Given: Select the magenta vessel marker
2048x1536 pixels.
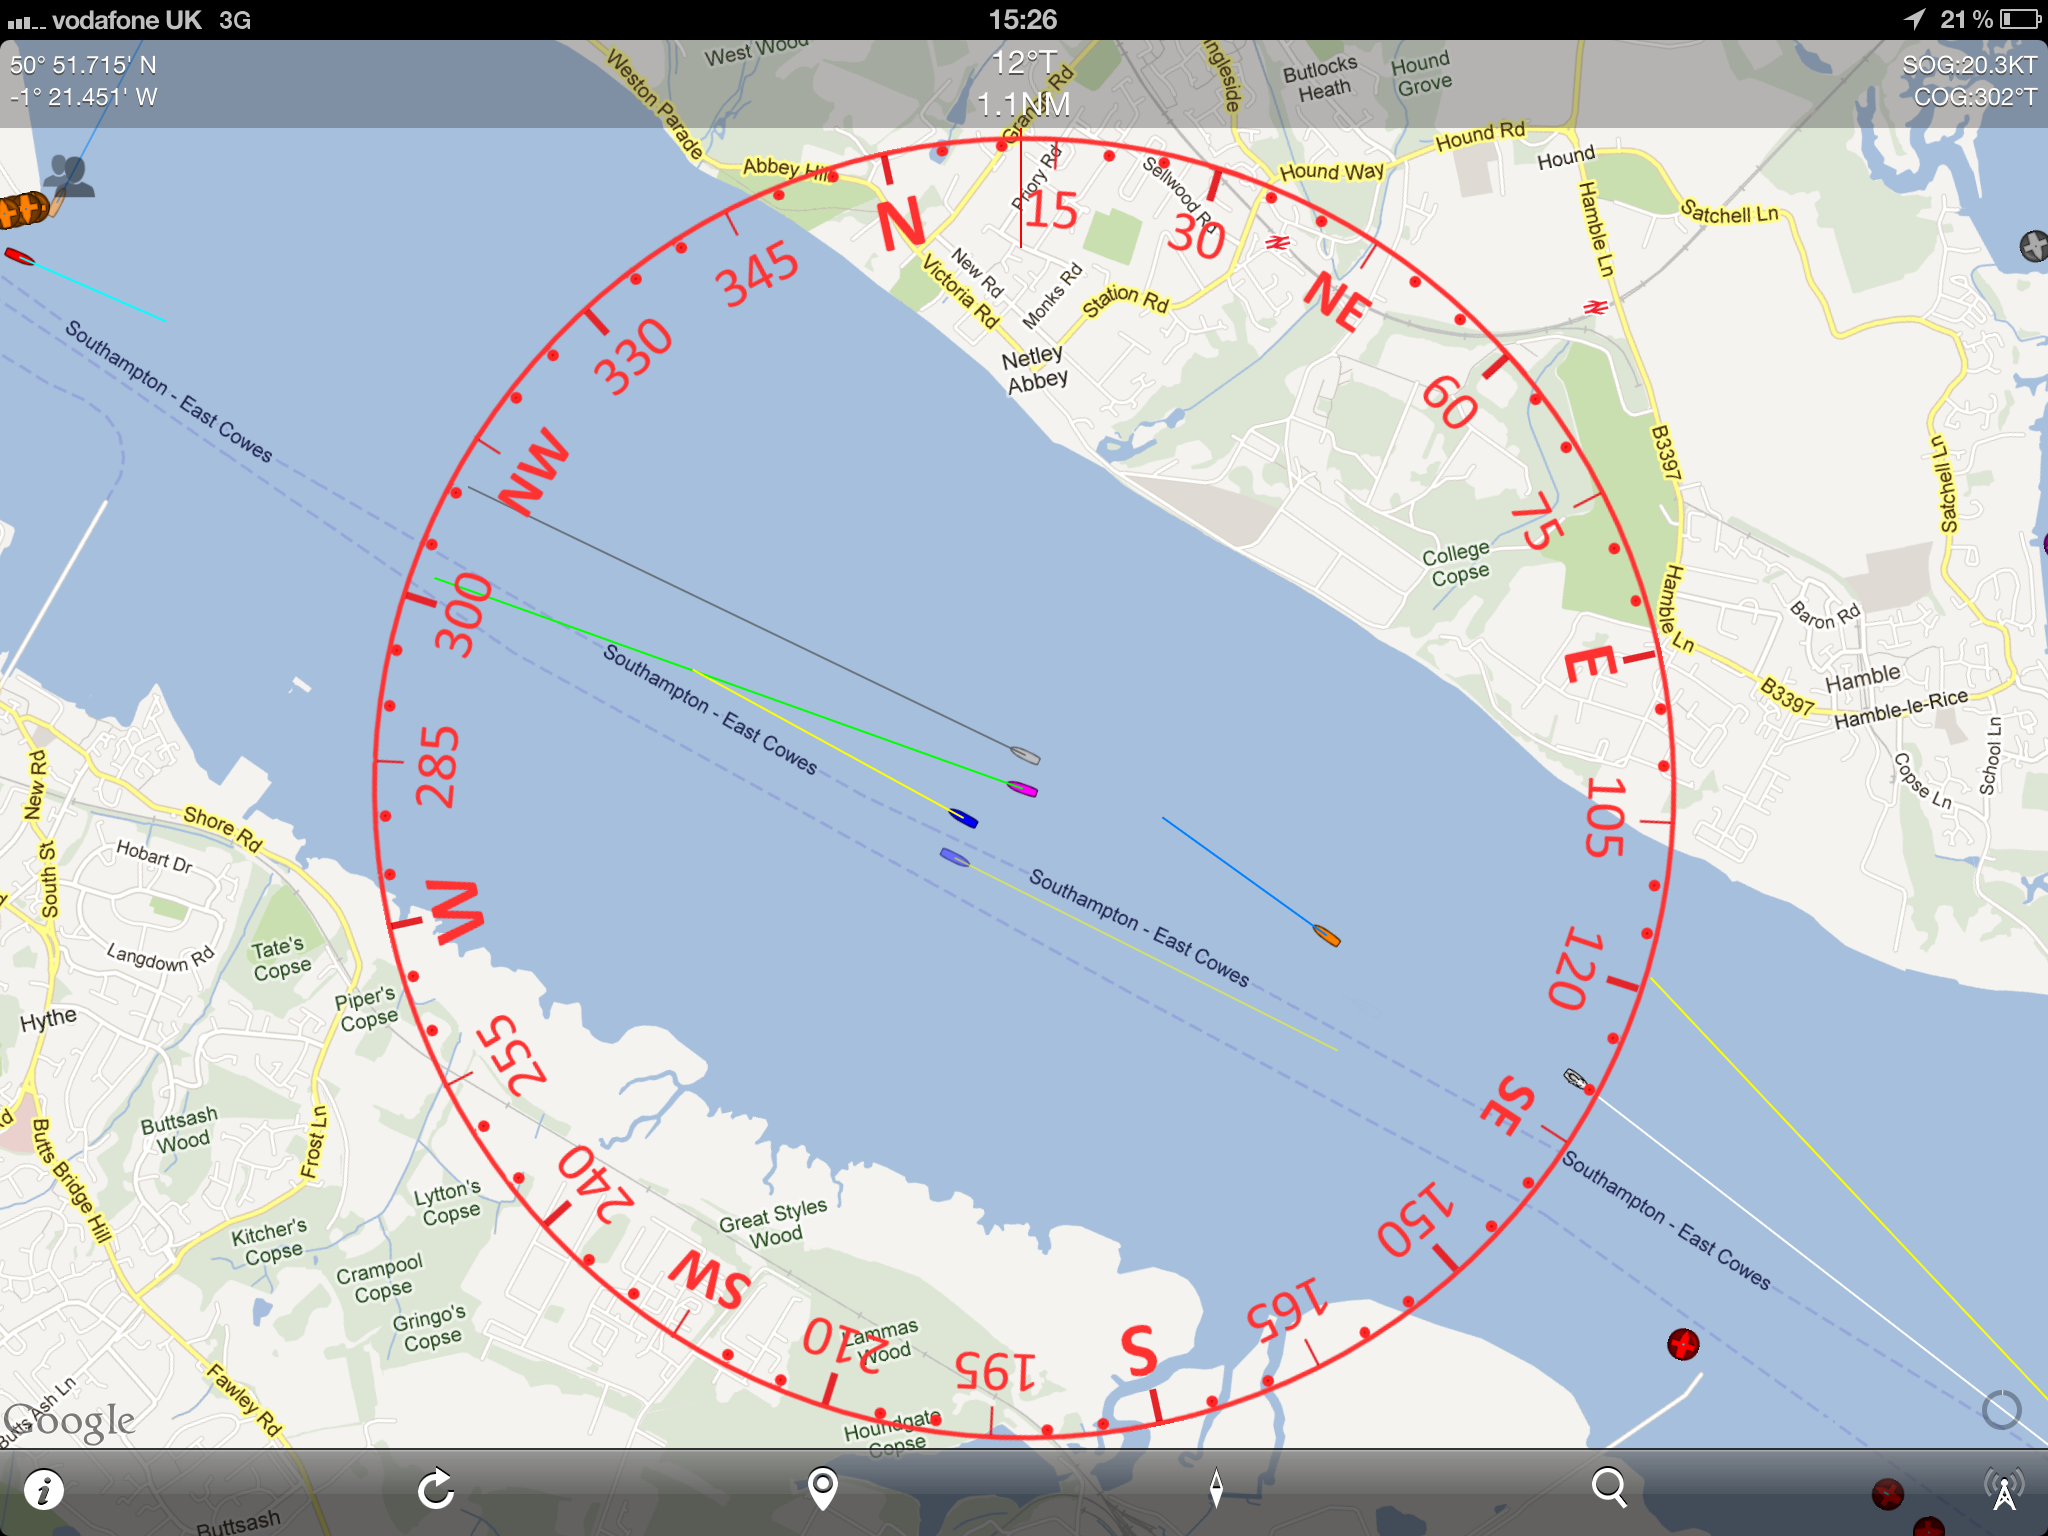Looking at the screenshot, I should 1022,789.
